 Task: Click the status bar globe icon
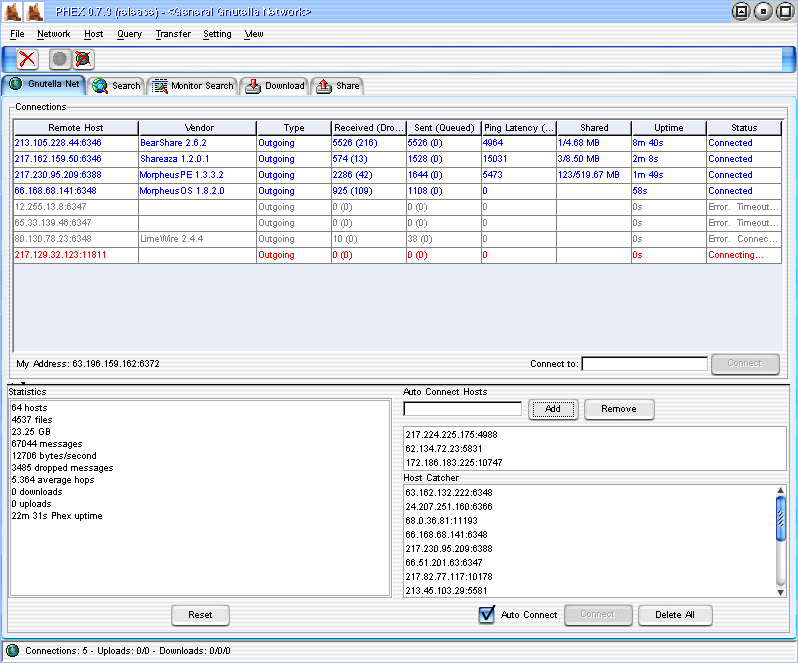pos(13,650)
